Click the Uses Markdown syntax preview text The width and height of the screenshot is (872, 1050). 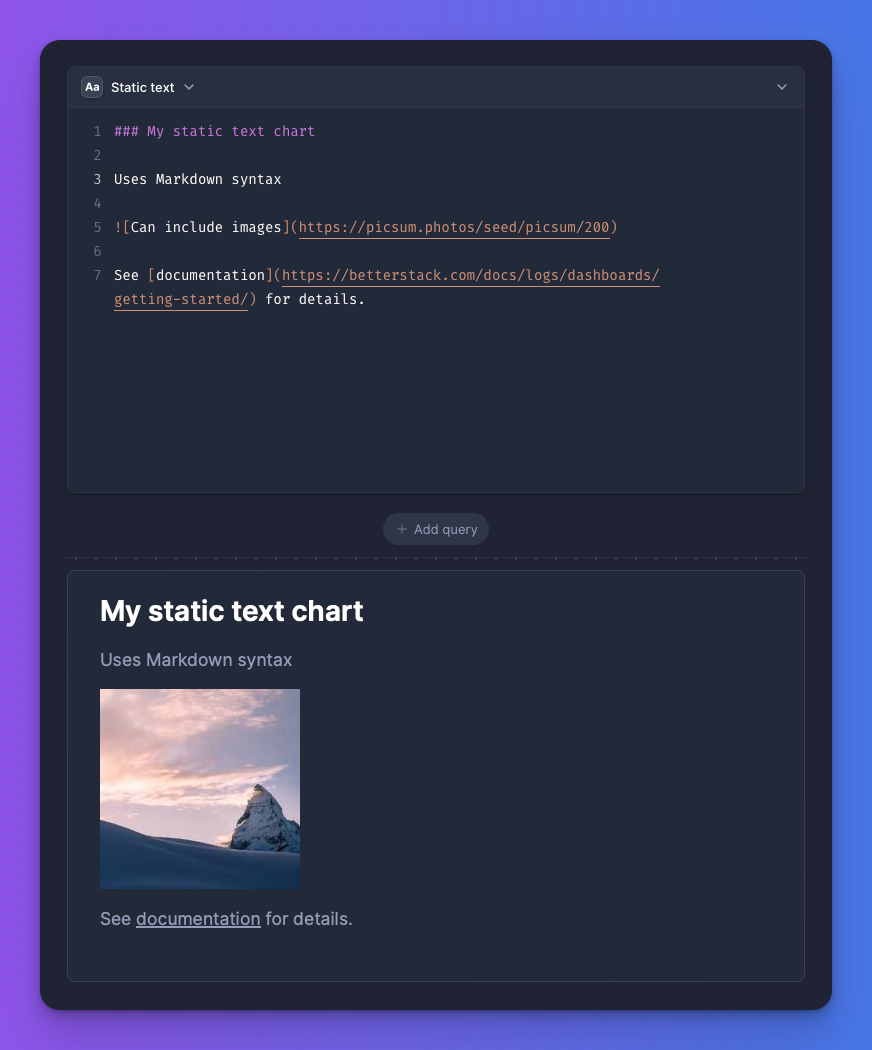point(196,660)
